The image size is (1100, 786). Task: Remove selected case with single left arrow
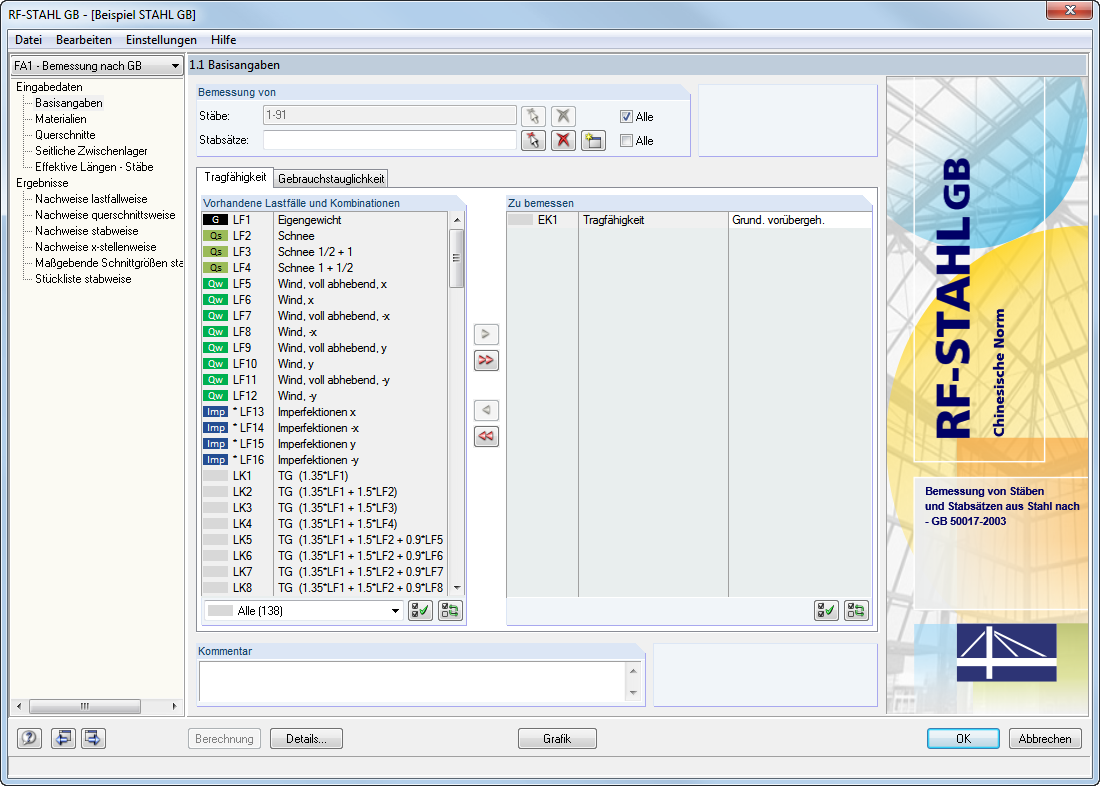click(485, 410)
